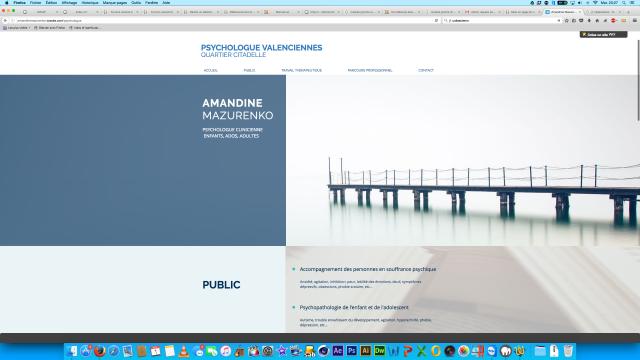
Task: Click the Wix 'Créez un site' banner
Action: coord(603,35)
